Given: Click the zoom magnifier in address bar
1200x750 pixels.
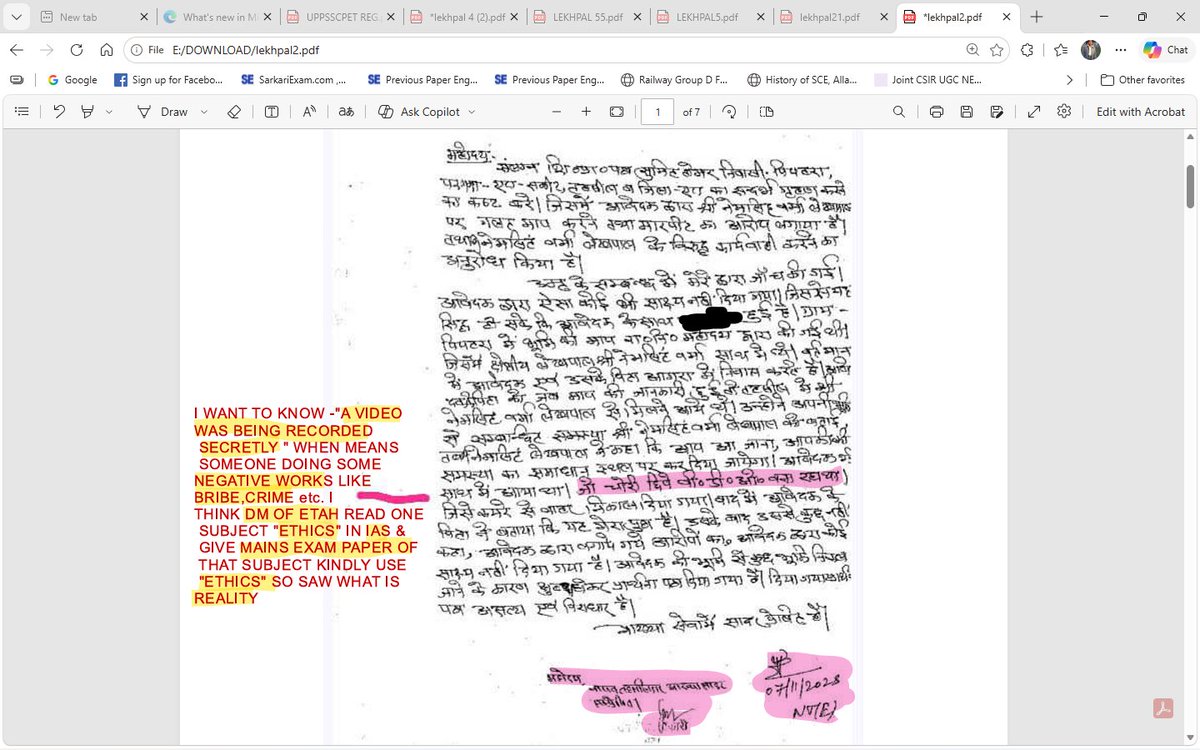Looking at the screenshot, I should 972,50.
